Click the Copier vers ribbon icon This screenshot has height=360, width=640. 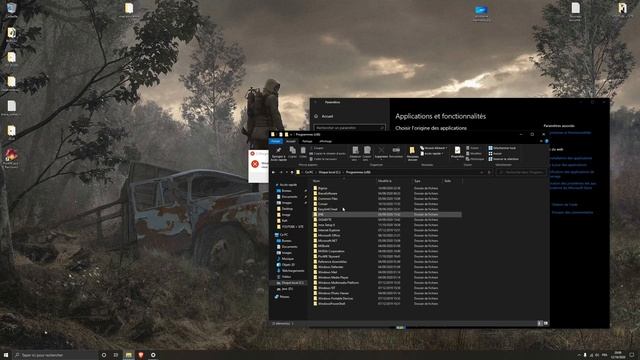pyautogui.click(x=367, y=150)
